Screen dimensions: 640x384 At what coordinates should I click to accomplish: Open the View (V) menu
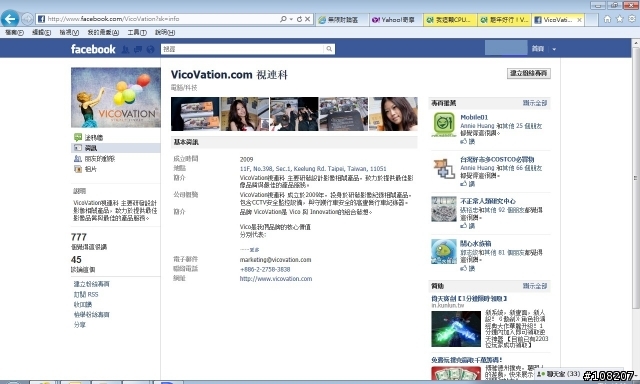(x=69, y=32)
